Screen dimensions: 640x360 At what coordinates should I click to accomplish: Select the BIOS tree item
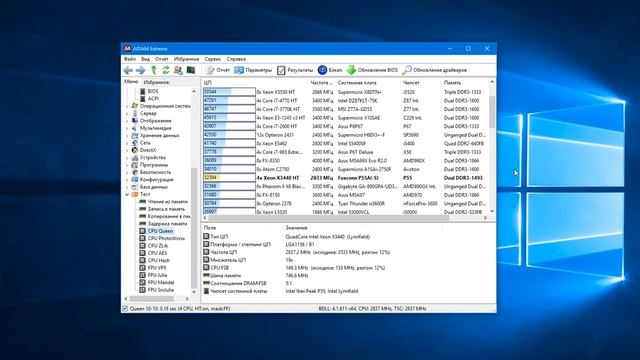[153, 91]
